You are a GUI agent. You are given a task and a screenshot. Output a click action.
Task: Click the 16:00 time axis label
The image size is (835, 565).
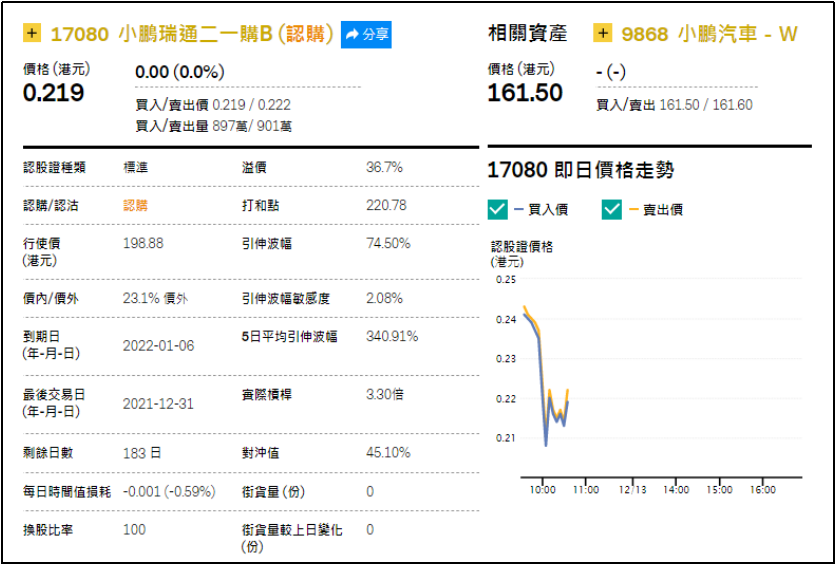[762, 489]
